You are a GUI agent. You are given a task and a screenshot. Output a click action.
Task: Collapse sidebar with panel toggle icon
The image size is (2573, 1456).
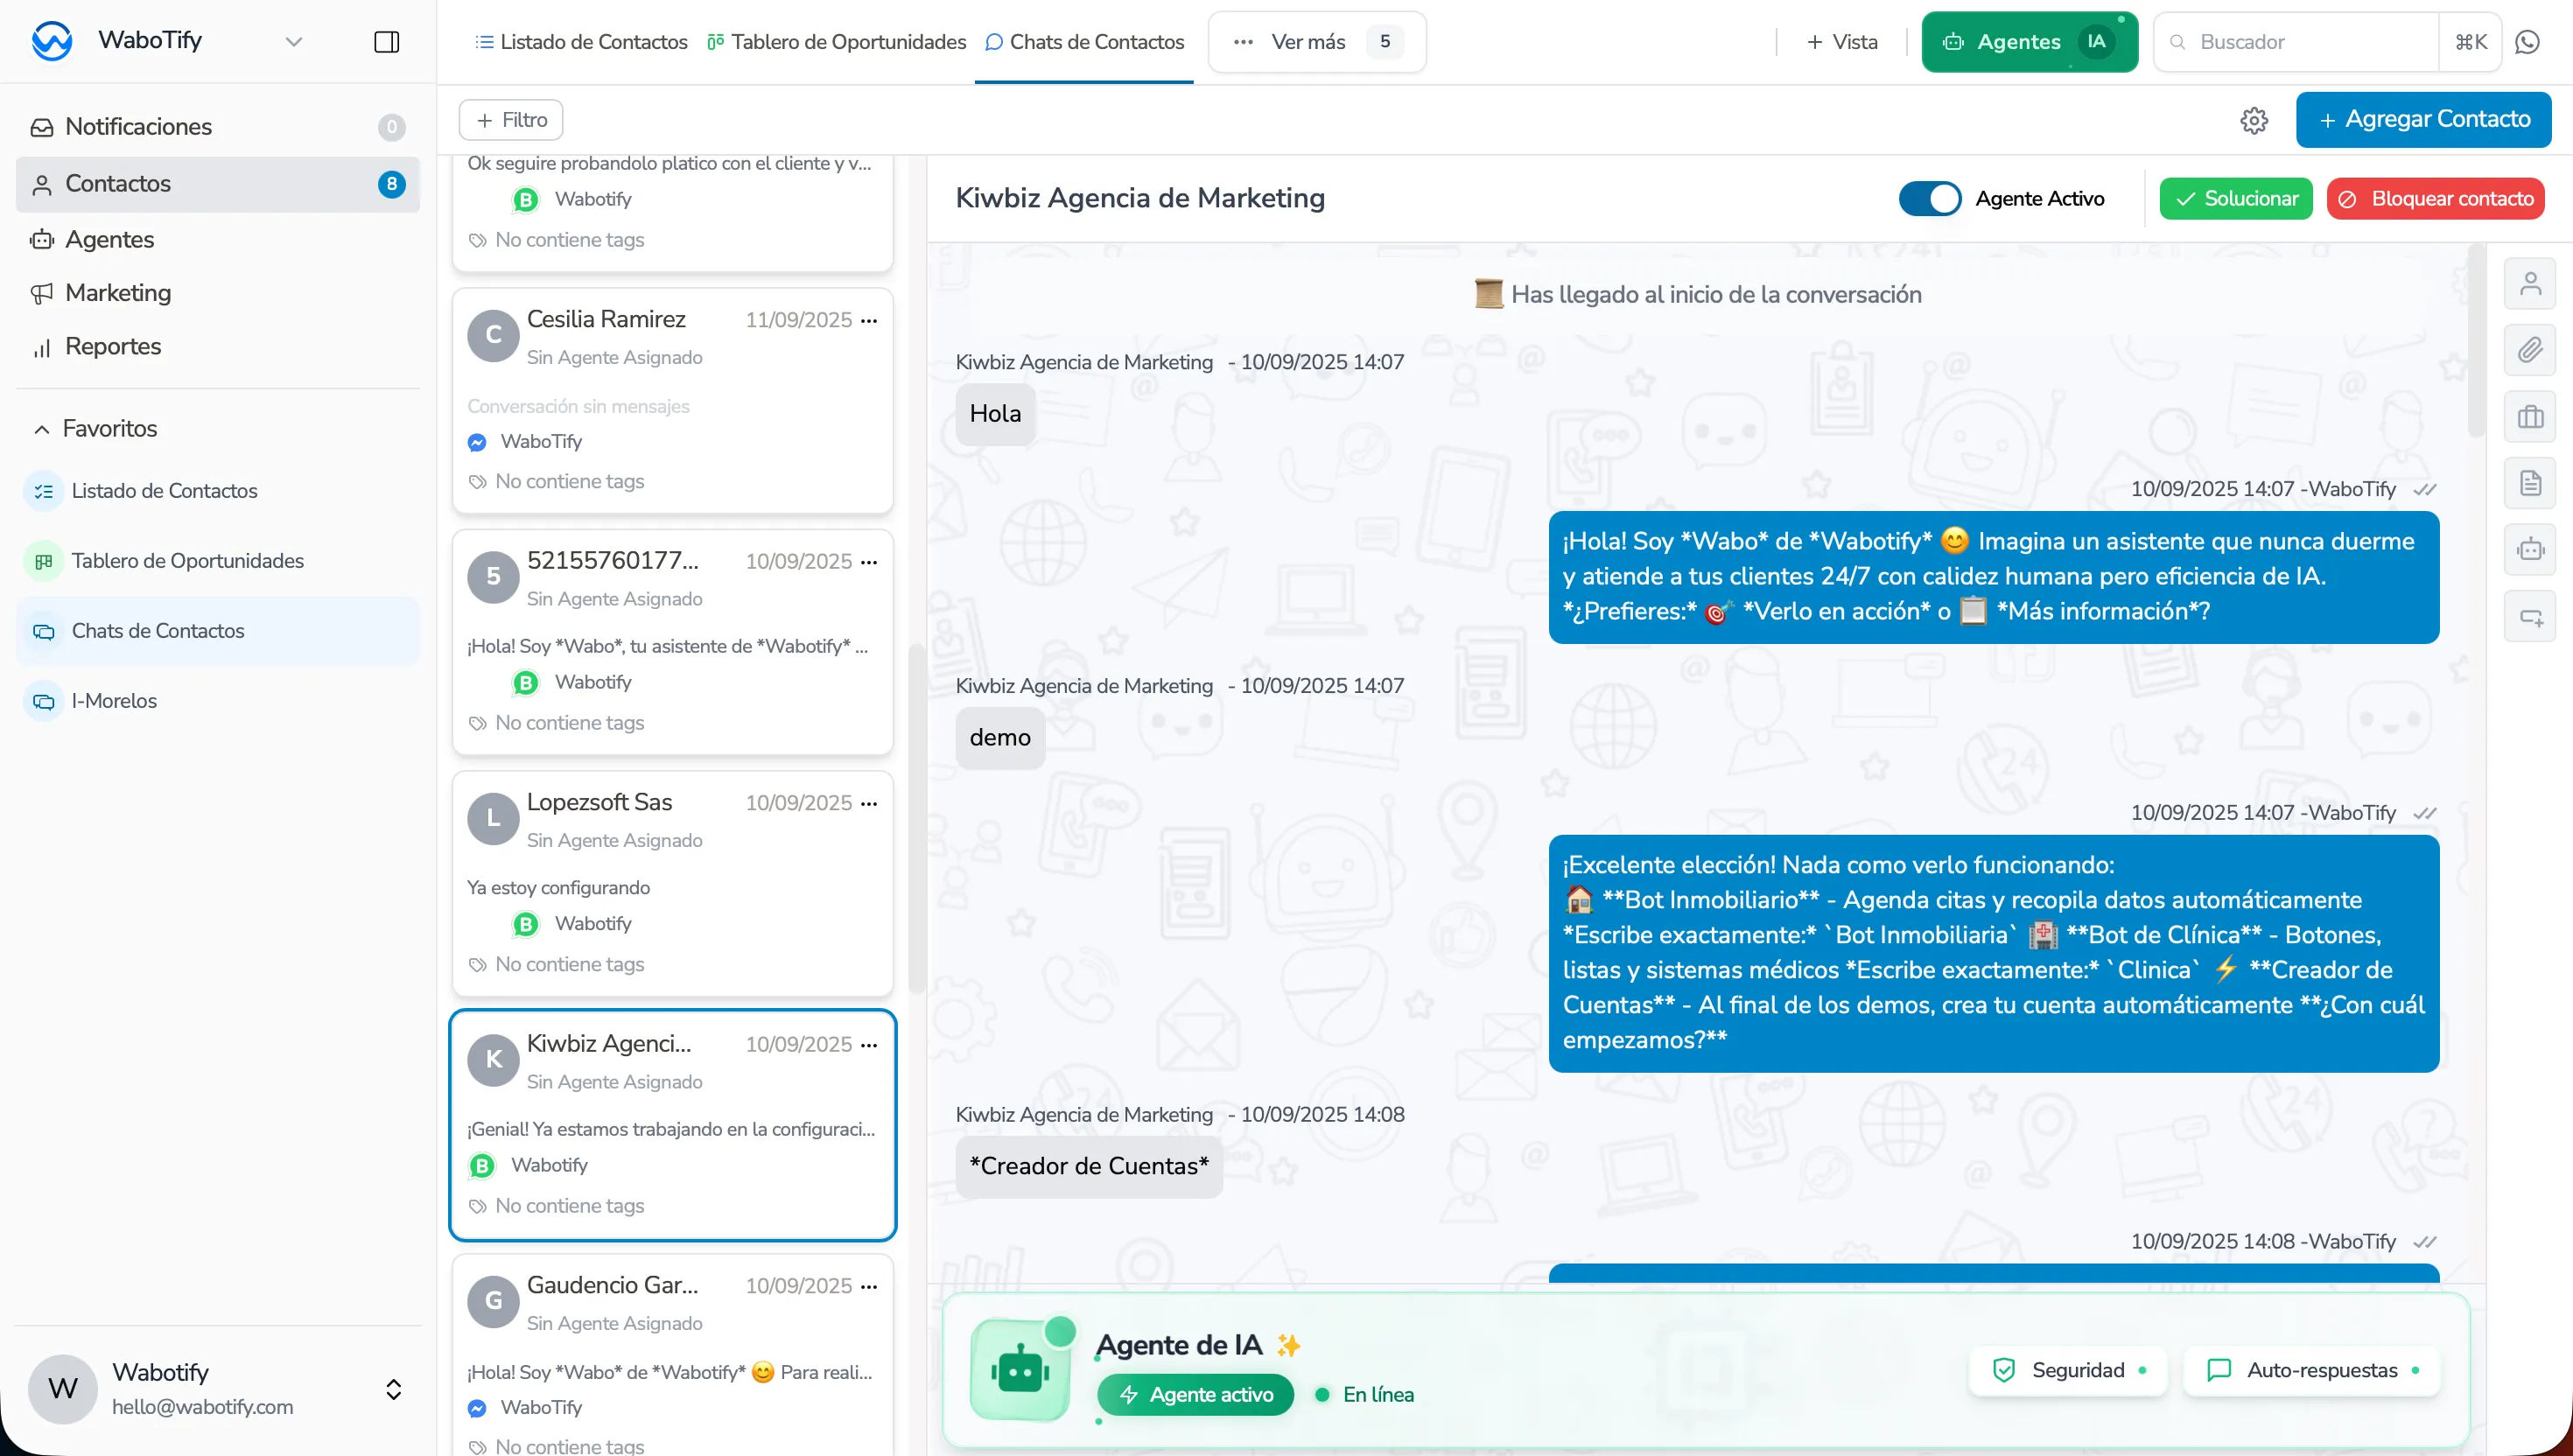386,42
